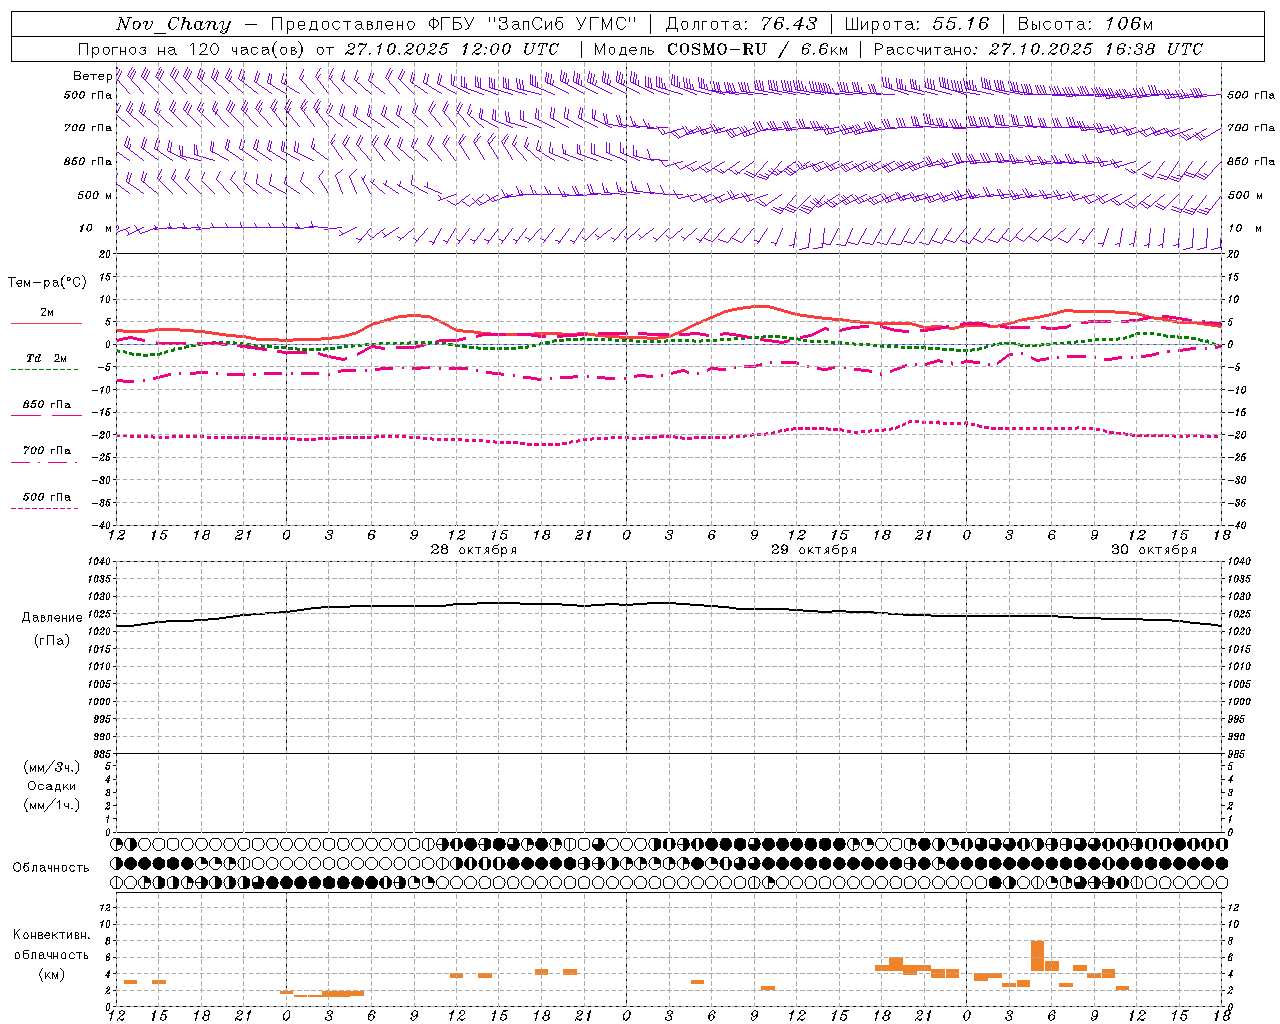Click the '30 октября' date label
Viewport: 1280px width, 1024px height.
point(1153,550)
